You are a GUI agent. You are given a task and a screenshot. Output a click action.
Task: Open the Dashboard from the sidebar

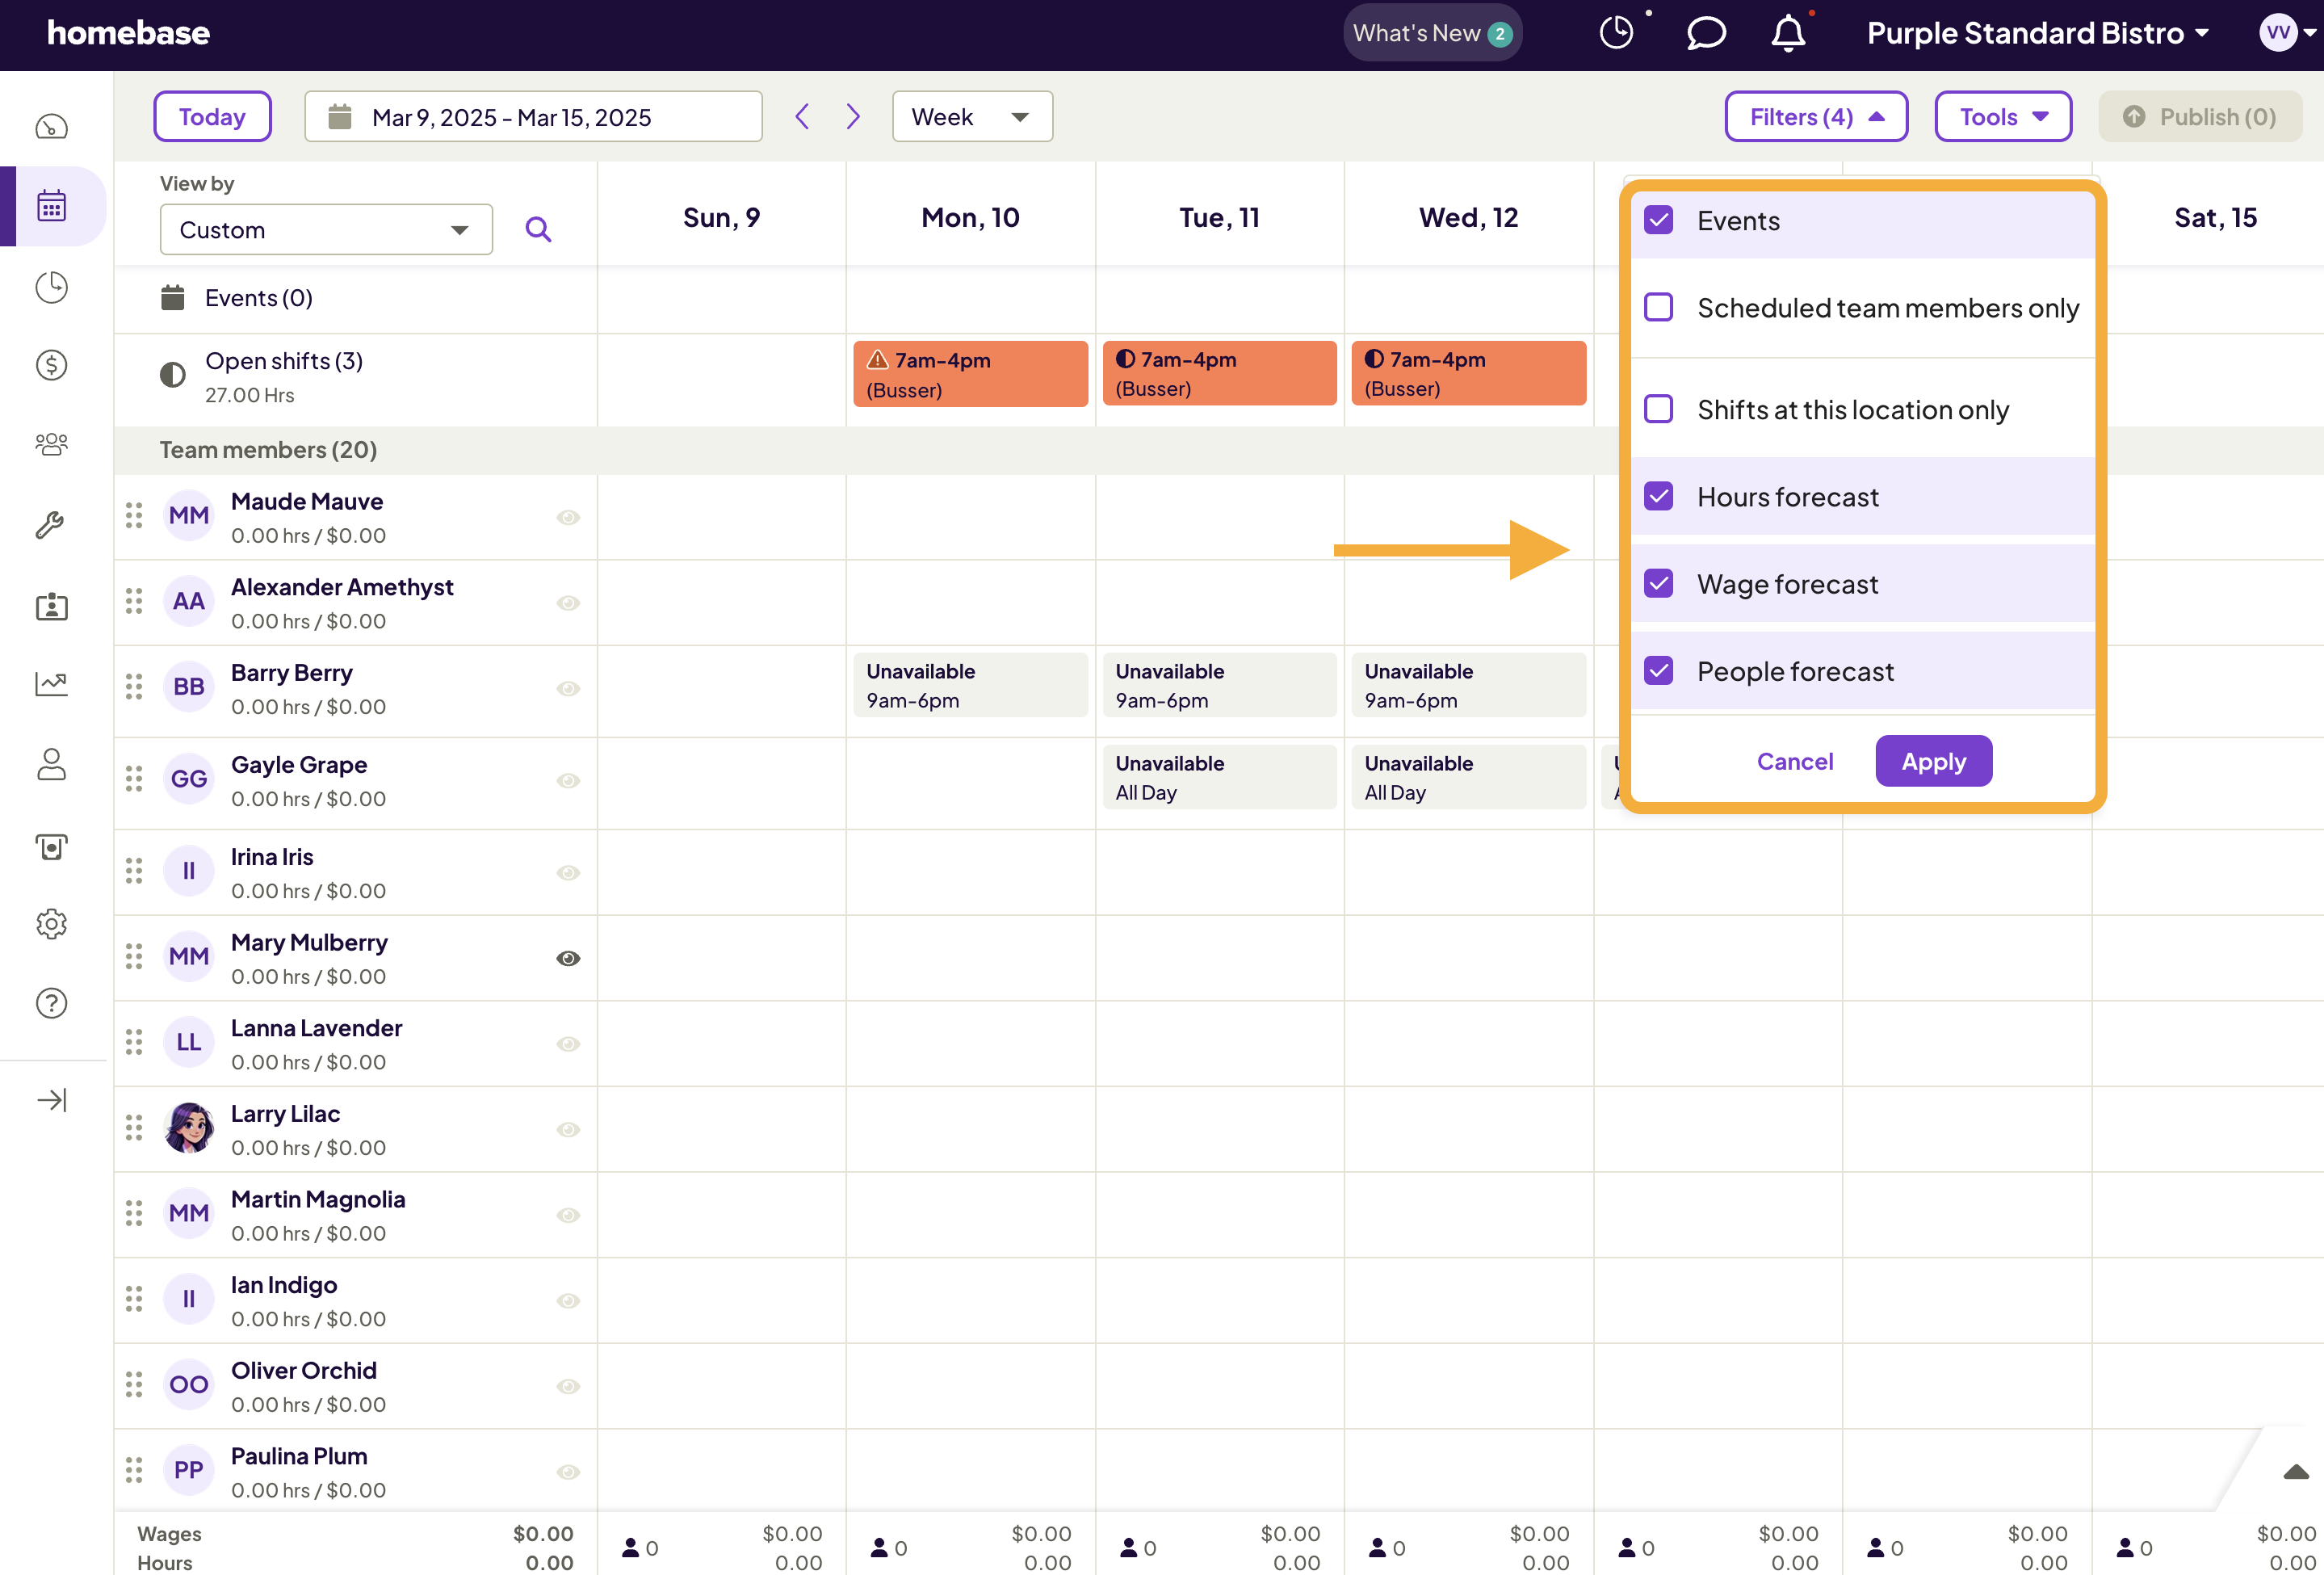51,127
